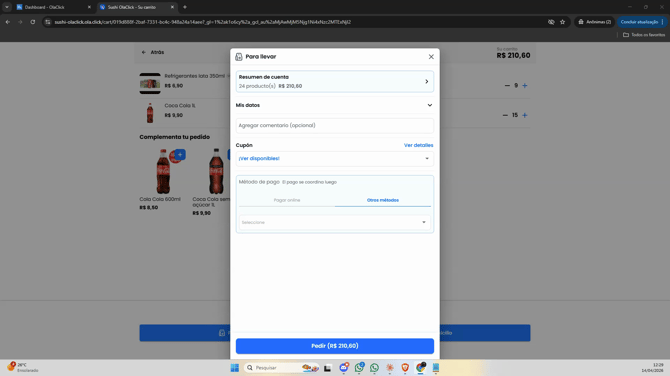Click the eye-slash tracking icon in address bar

click(x=551, y=22)
